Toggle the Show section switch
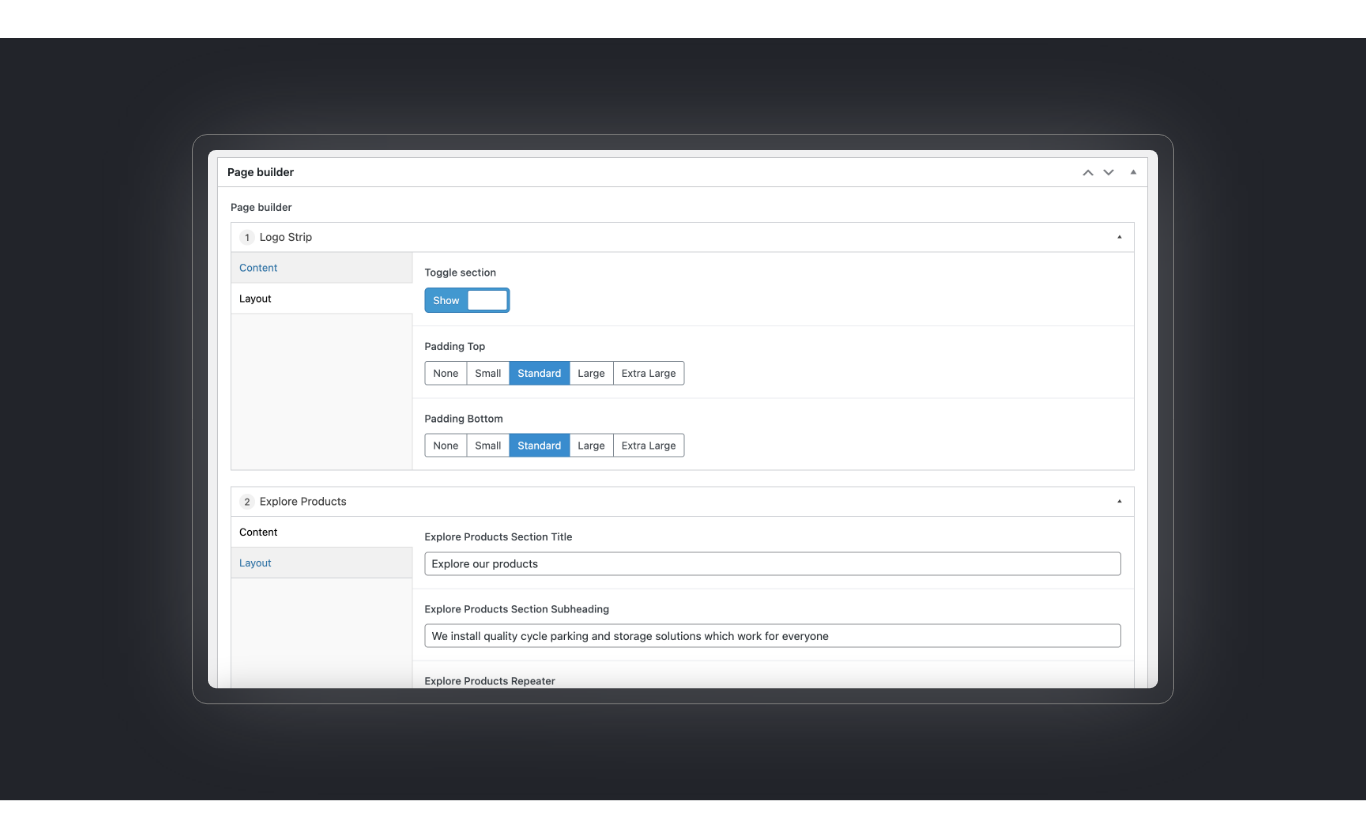This screenshot has width=1366, height=839. (467, 300)
